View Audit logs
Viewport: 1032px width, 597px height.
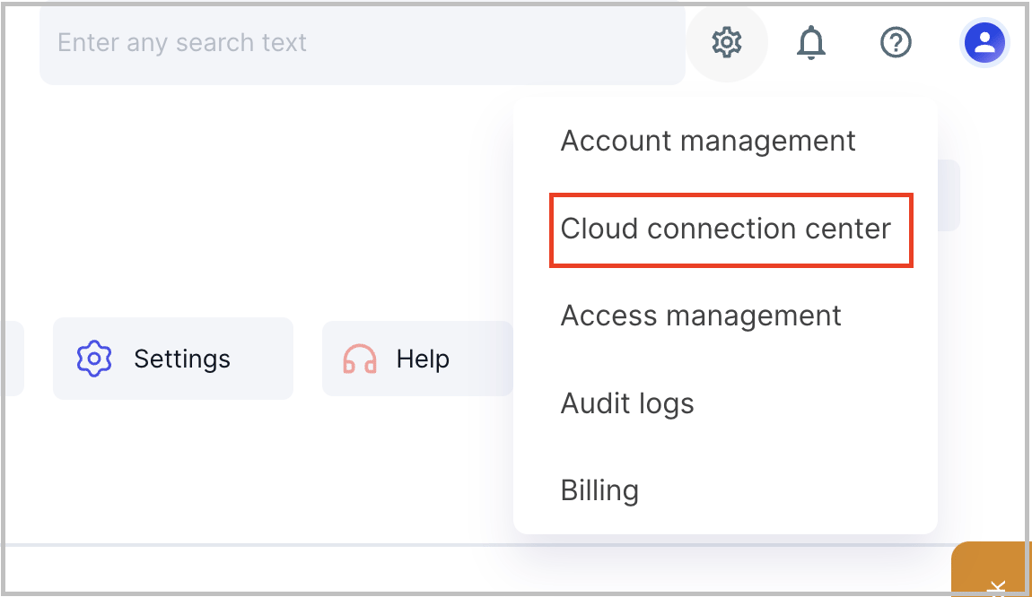(627, 403)
